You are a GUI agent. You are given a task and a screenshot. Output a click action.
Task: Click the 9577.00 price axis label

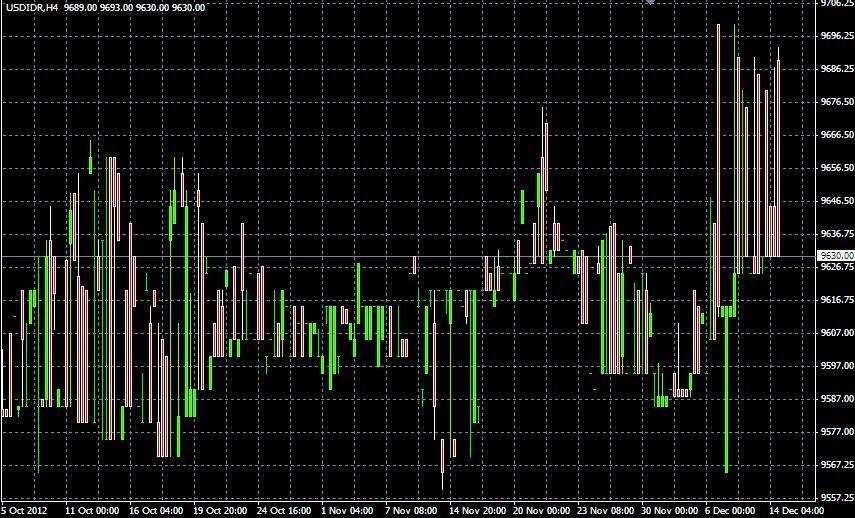point(837,431)
